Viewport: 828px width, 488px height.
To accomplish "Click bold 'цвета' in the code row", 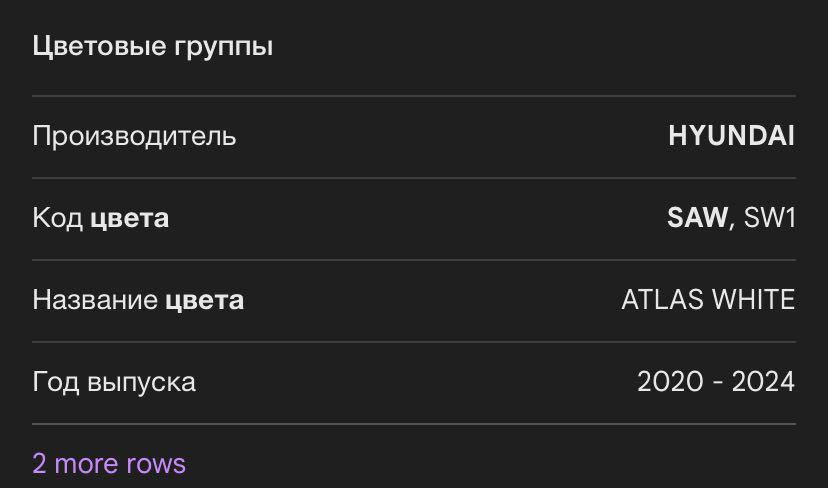I will tap(129, 220).
